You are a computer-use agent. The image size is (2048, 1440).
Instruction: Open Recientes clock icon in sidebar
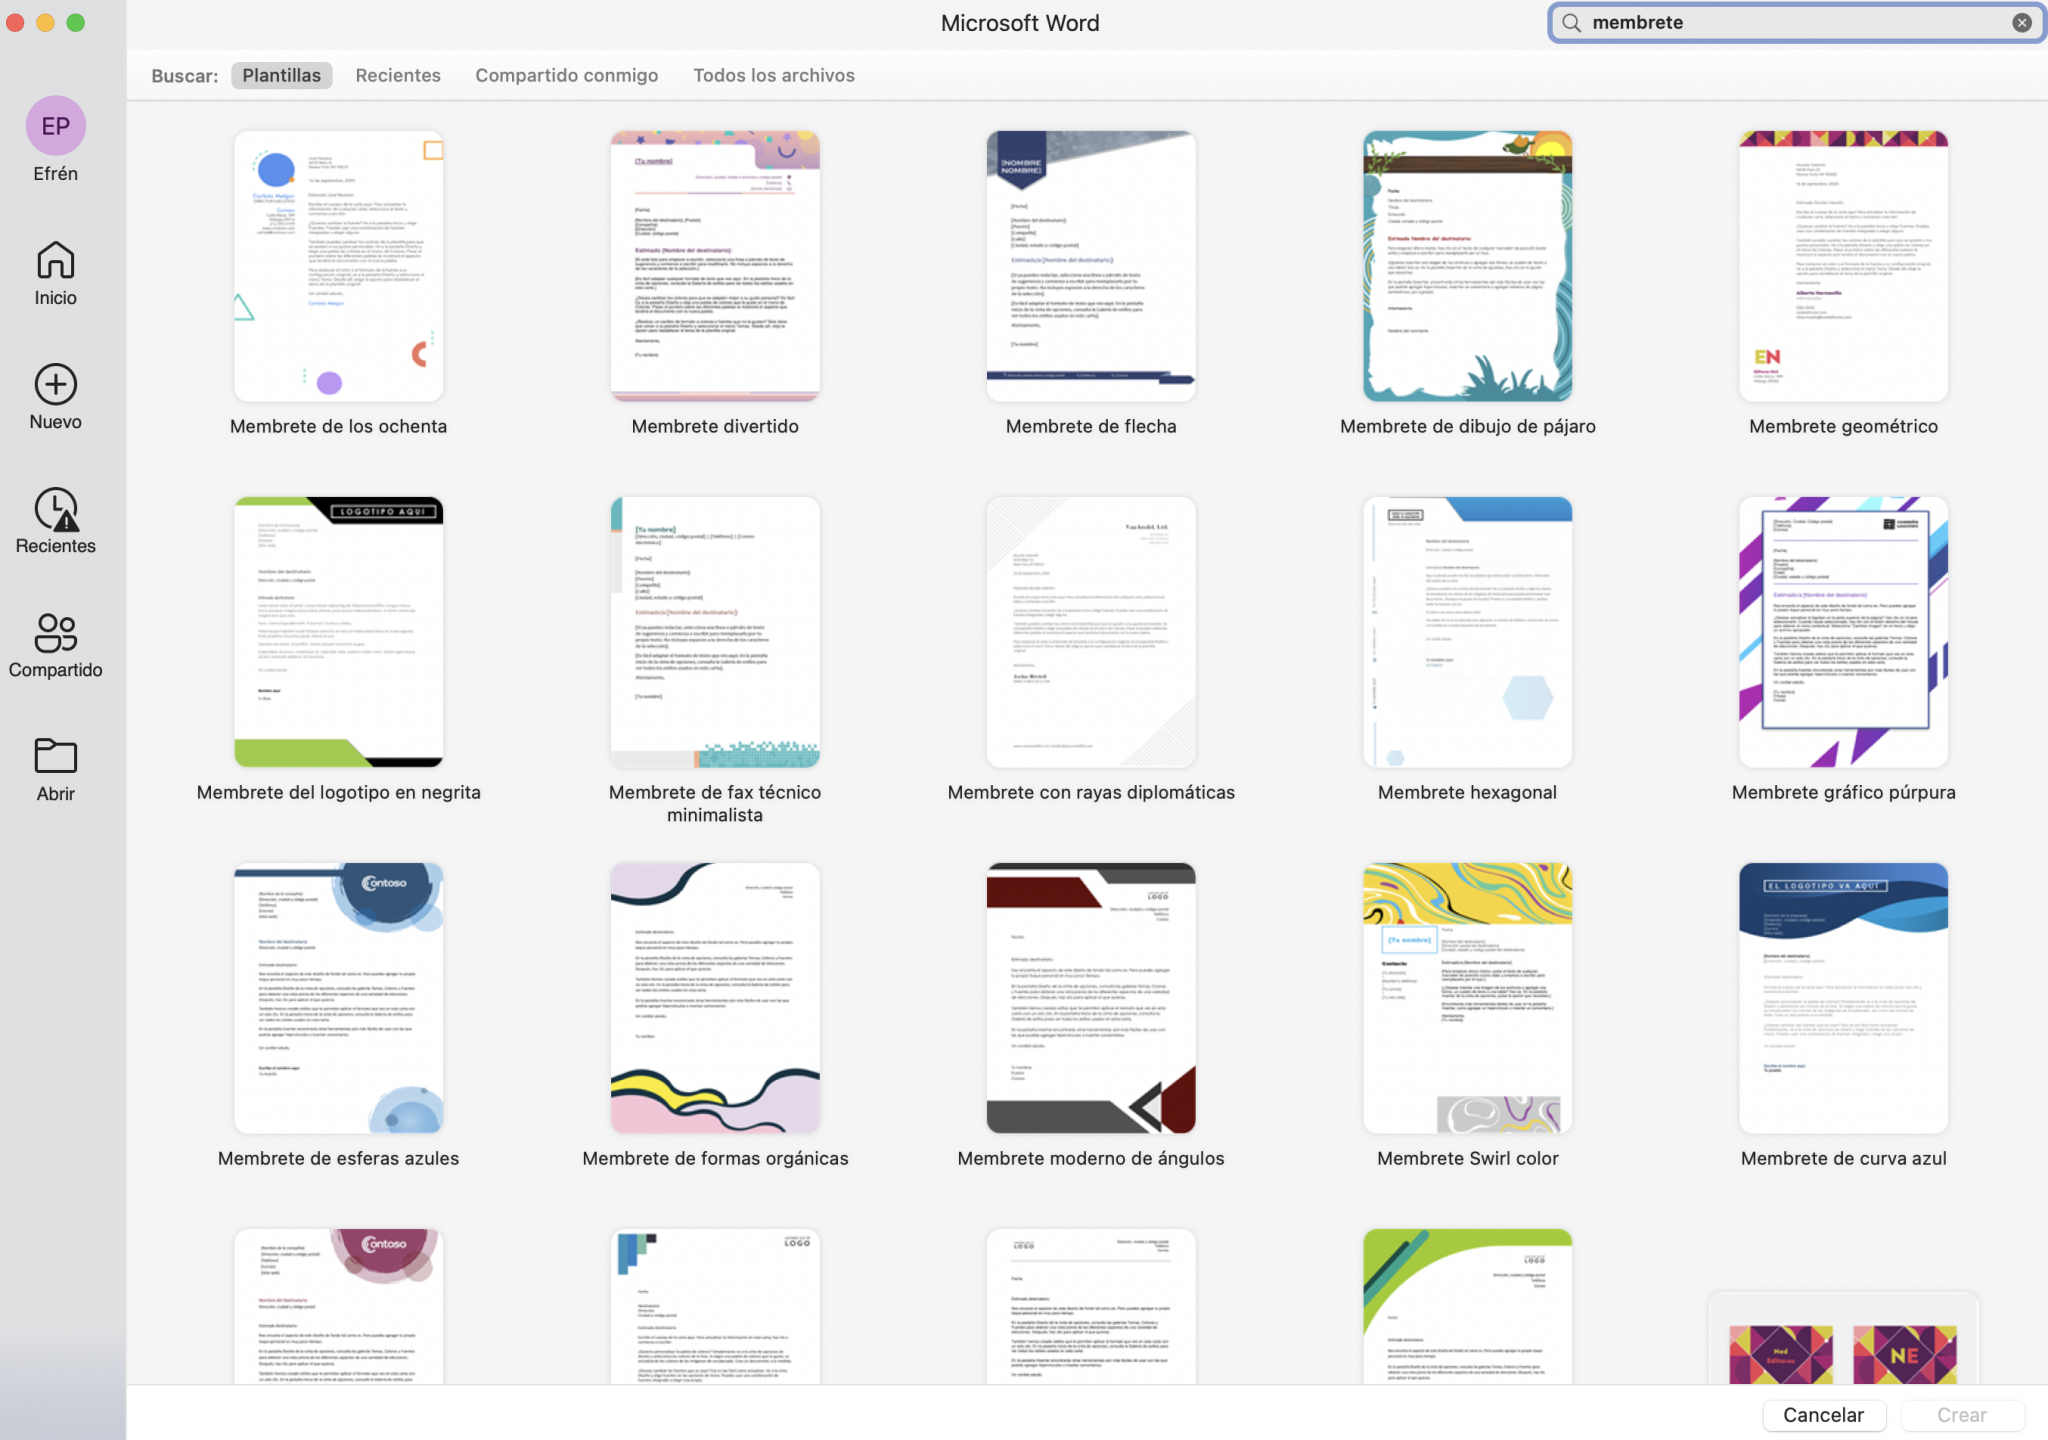click(55, 509)
